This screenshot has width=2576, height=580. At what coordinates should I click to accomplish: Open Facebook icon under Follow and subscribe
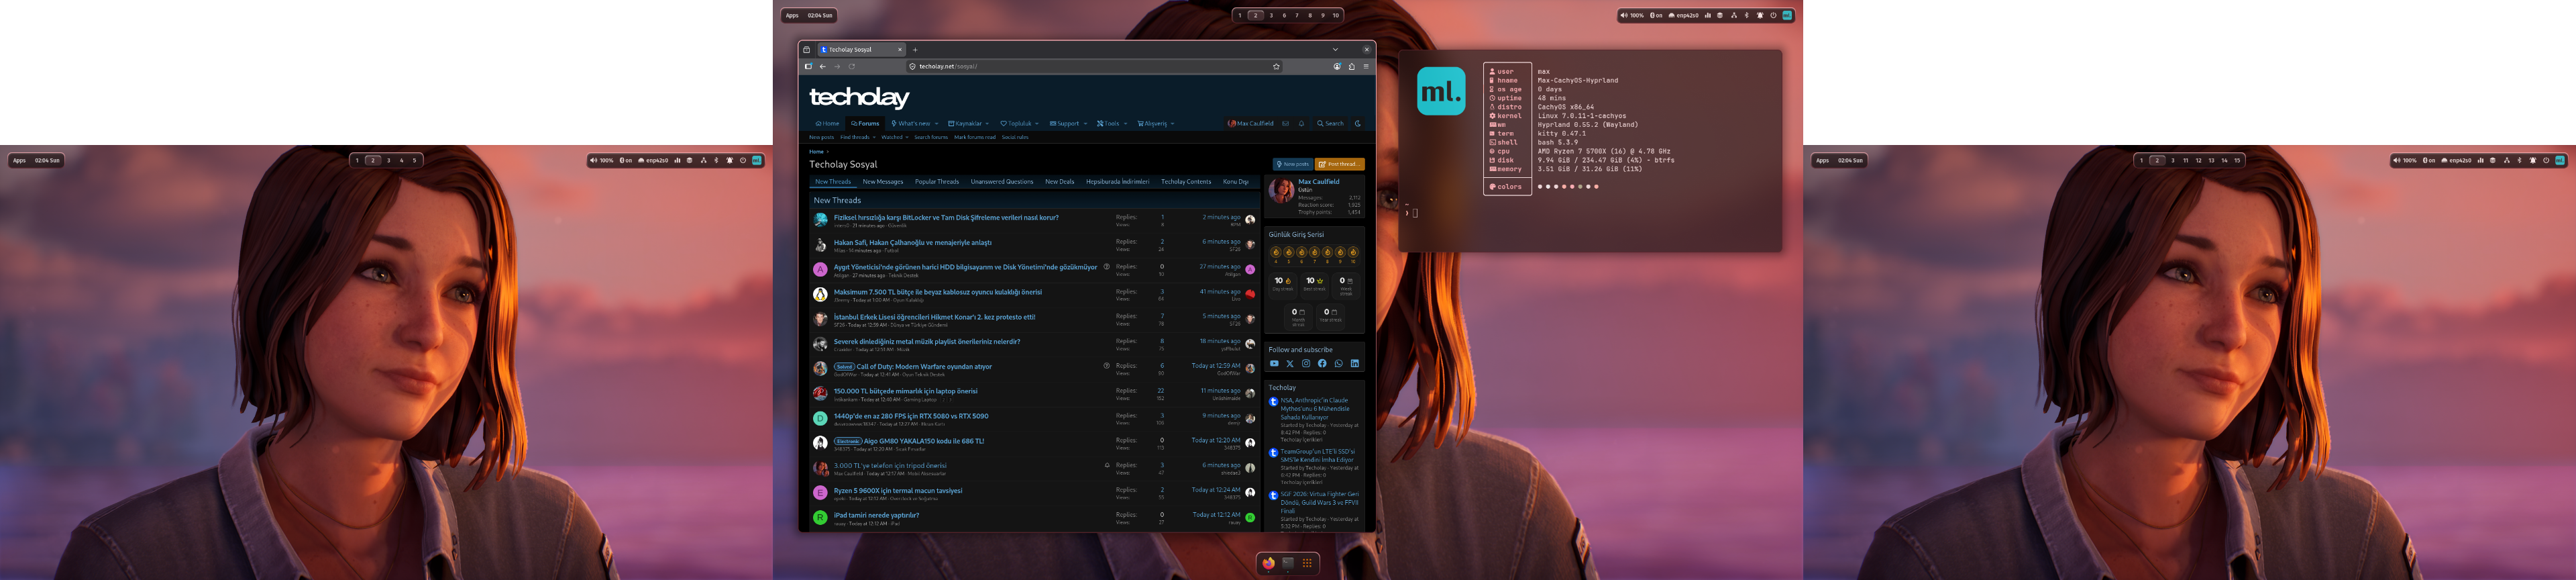[1322, 364]
